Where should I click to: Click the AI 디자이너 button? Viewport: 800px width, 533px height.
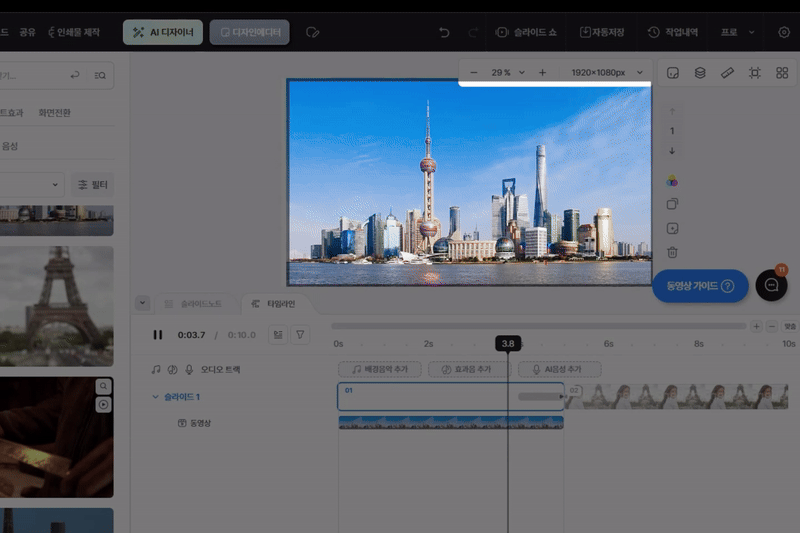164,32
